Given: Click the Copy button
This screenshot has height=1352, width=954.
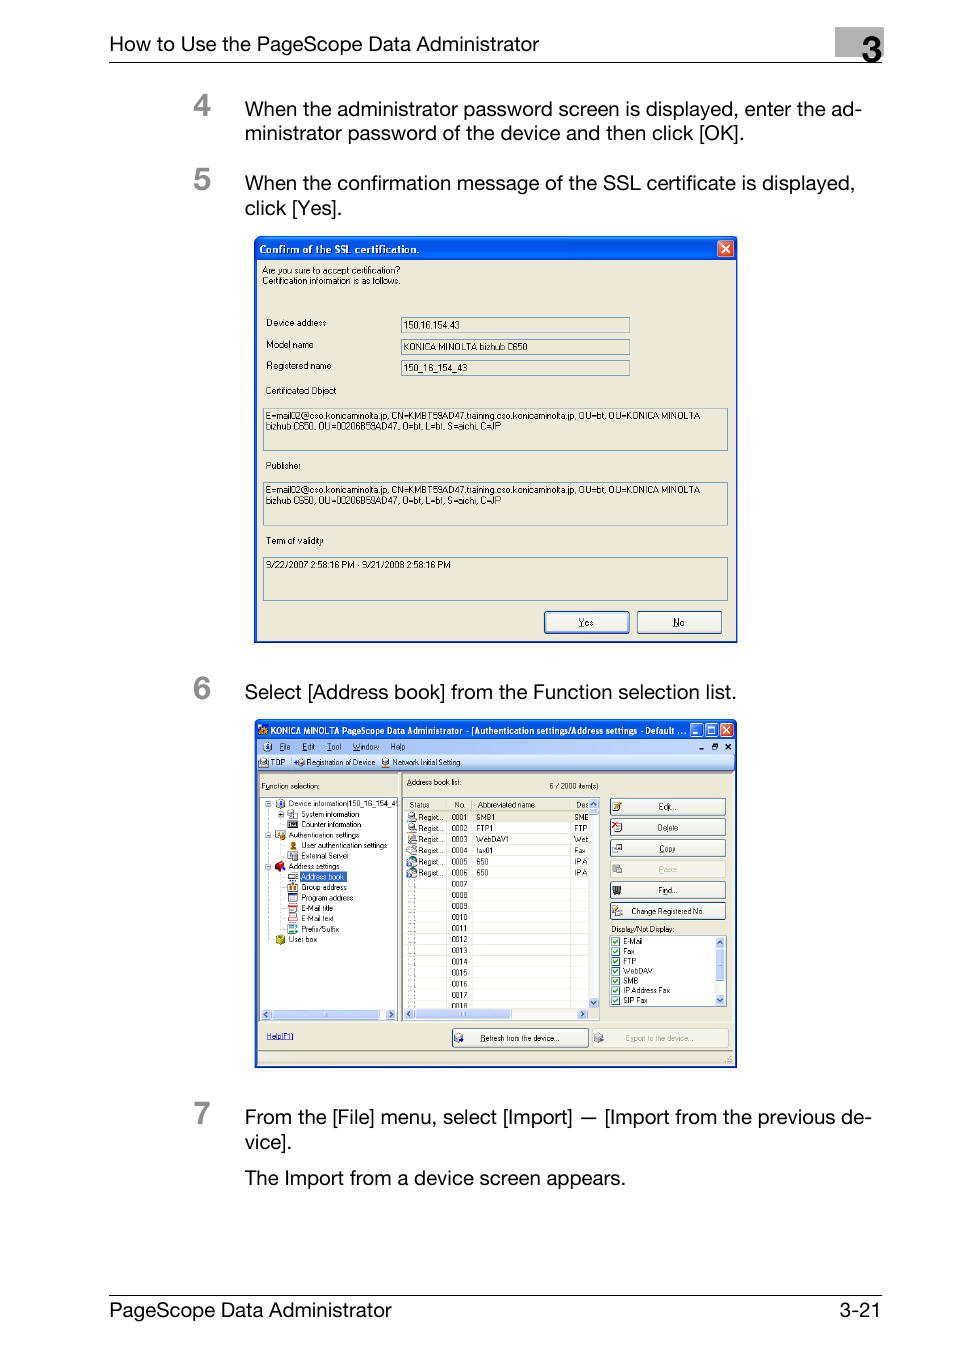Looking at the screenshot, I should tap(668, 849).
